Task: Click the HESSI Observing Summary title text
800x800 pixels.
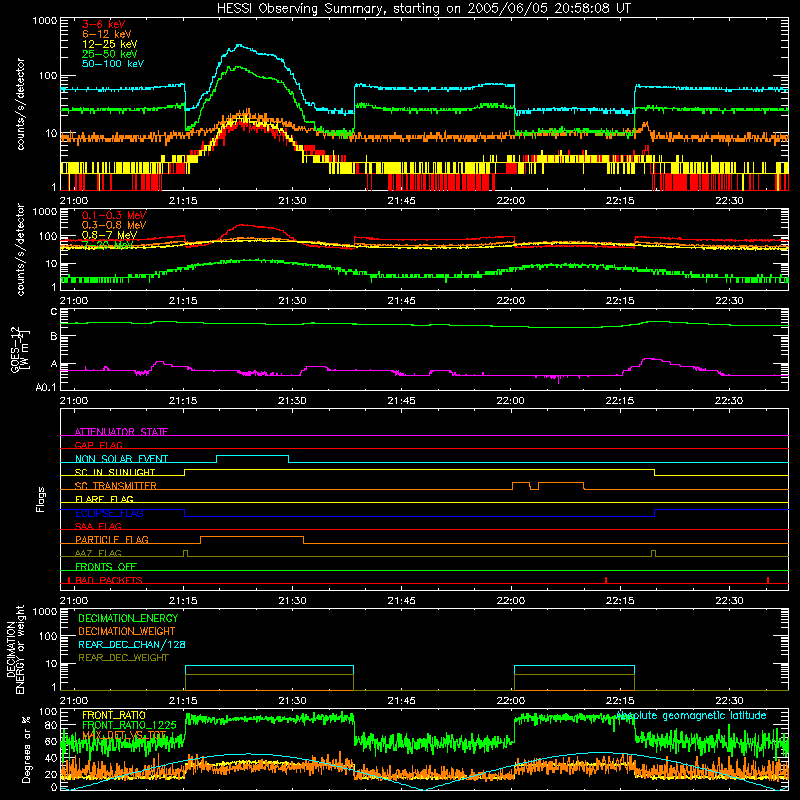Action: (x=424, y=9)
